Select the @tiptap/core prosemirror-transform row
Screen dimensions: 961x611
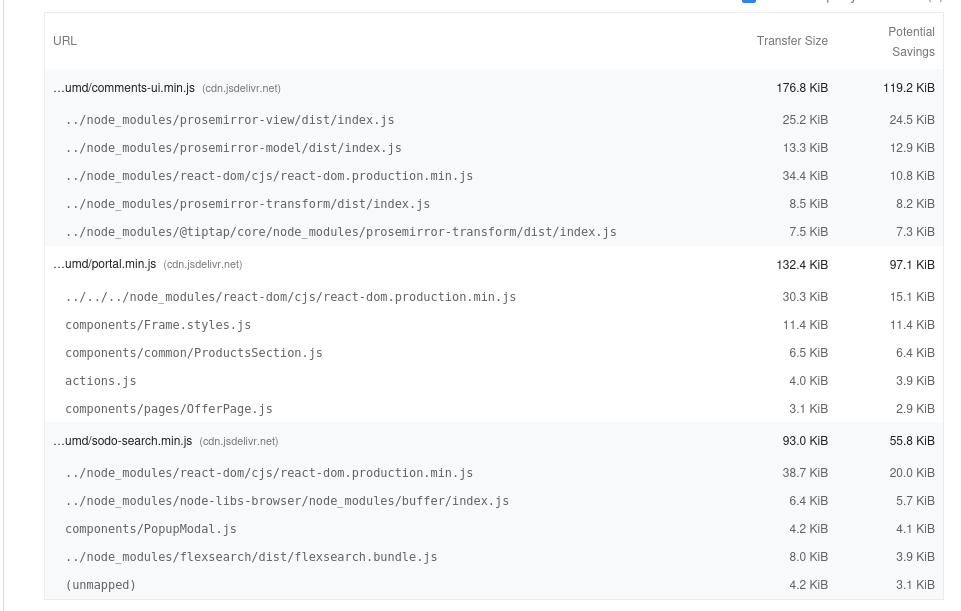coord(494,232)
